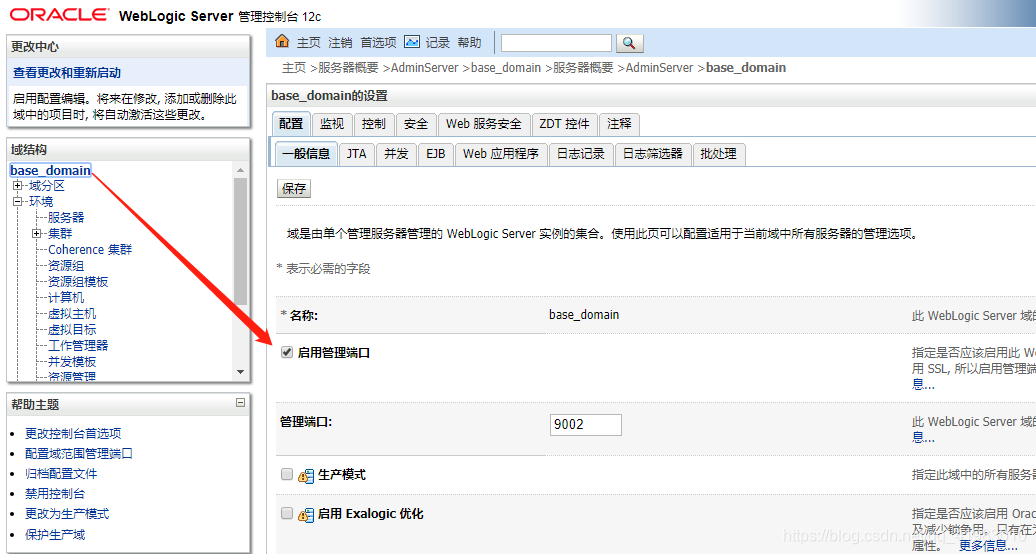This screenshot has width=1036, height=554.
Task: Open 并发模板 tree item
Action: (72, 362)
